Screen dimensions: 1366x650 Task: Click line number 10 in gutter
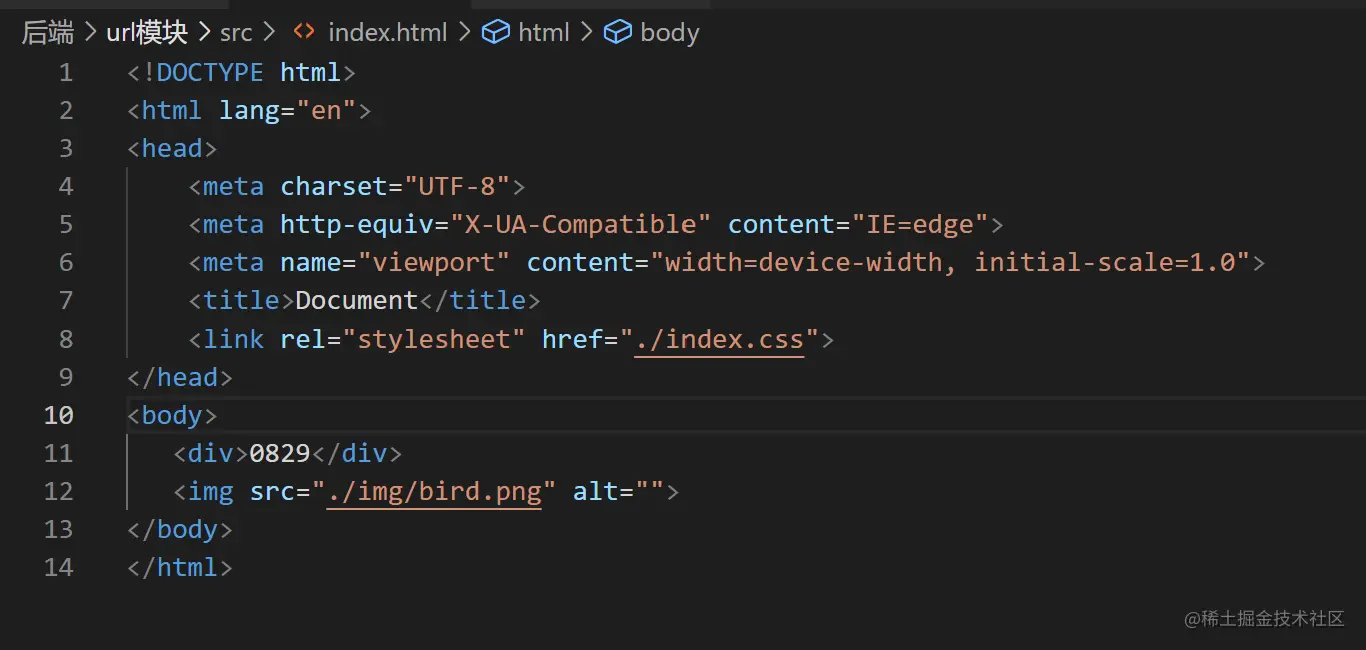pos(58,415)
